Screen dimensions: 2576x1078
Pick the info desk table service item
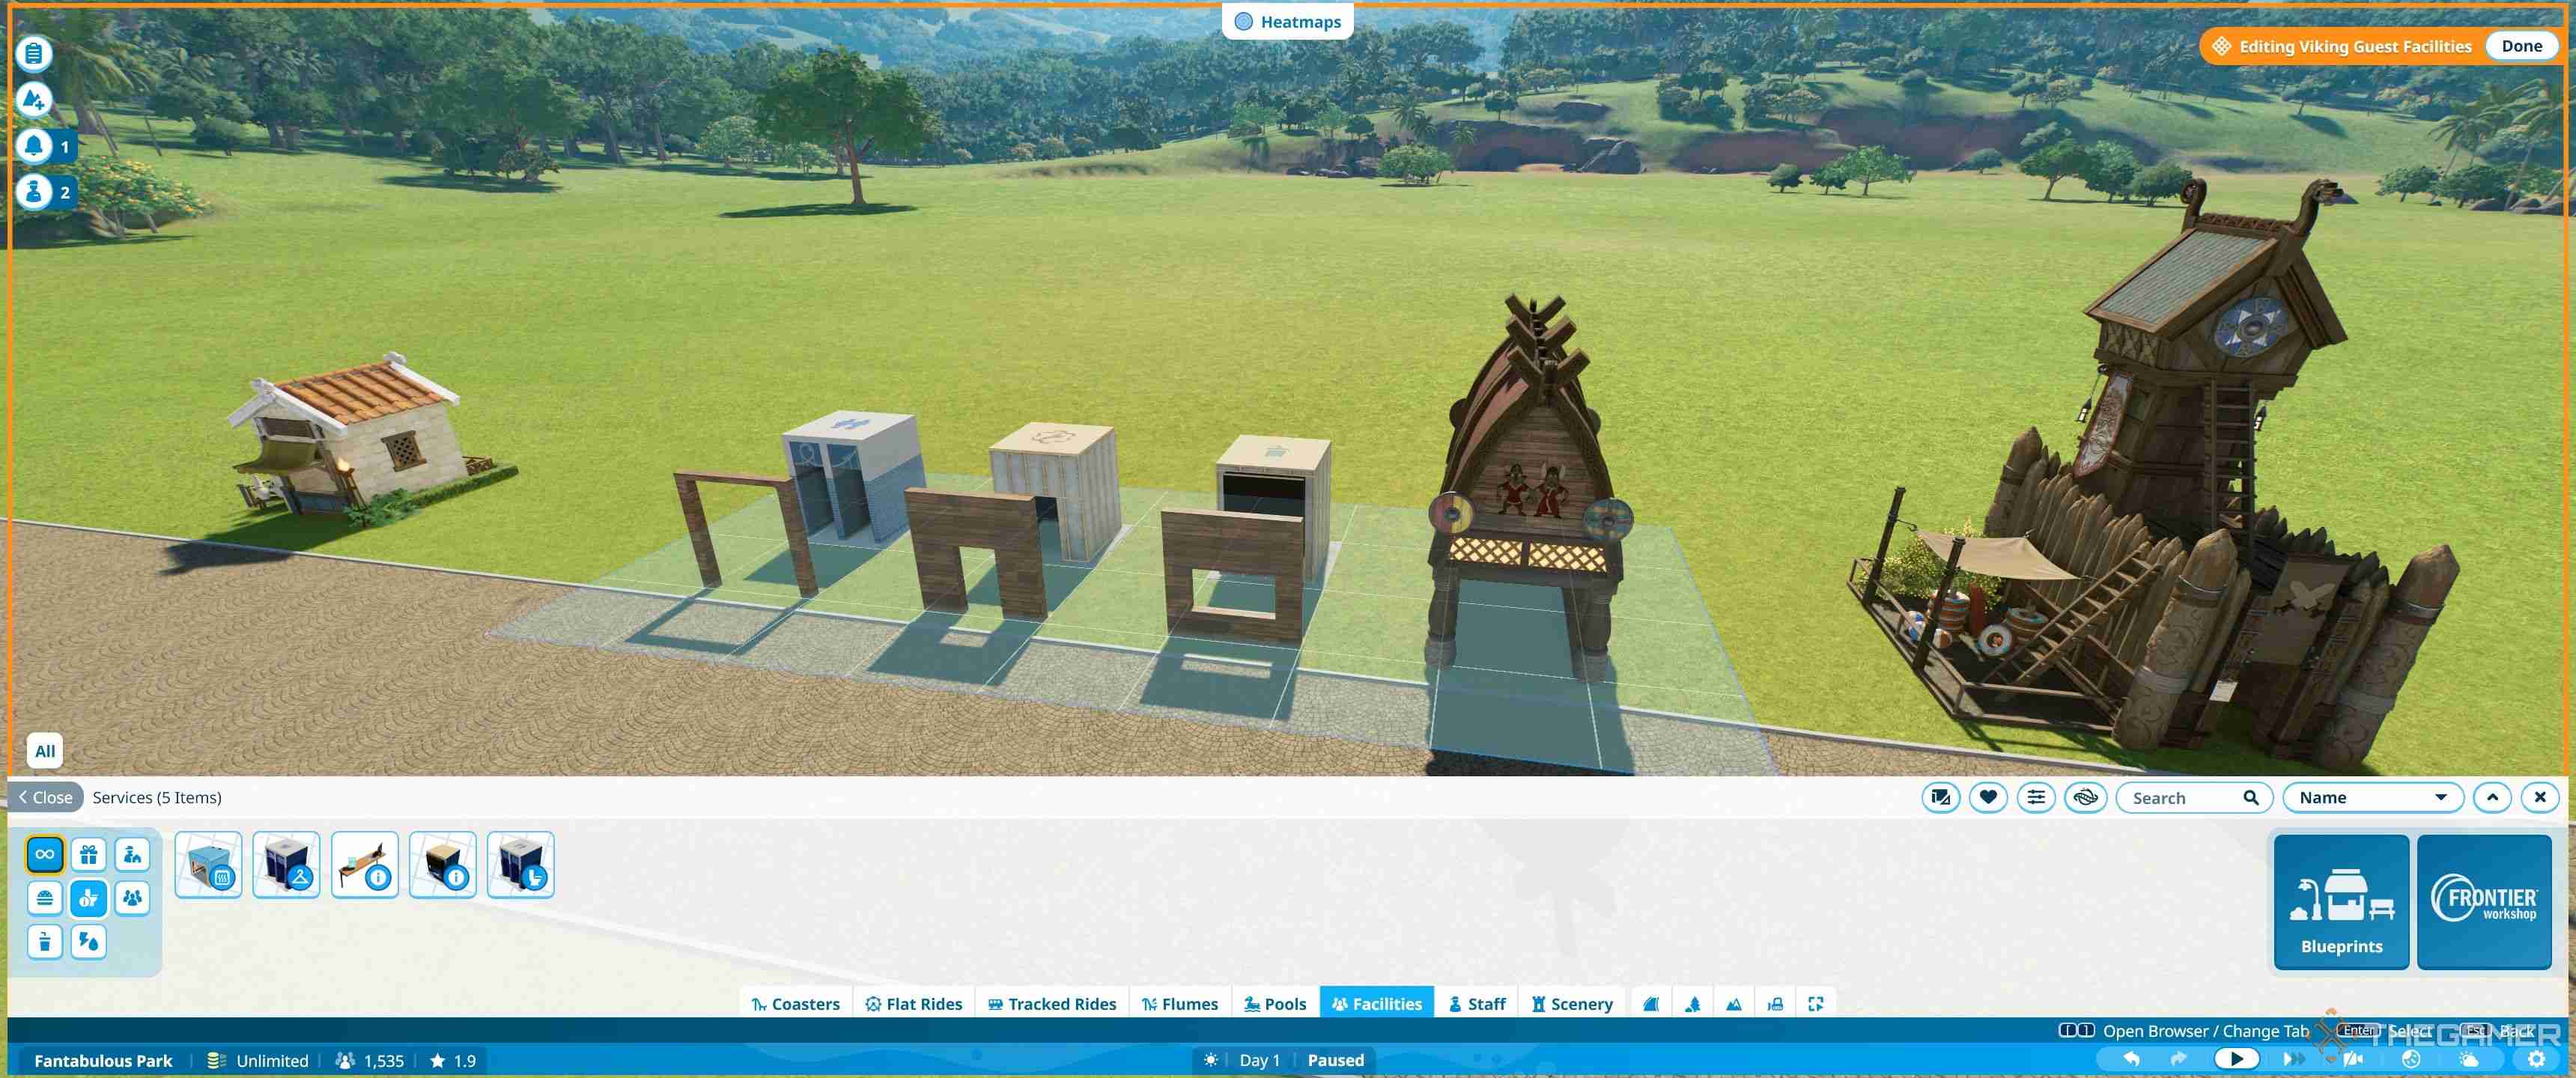click(364, 864)
